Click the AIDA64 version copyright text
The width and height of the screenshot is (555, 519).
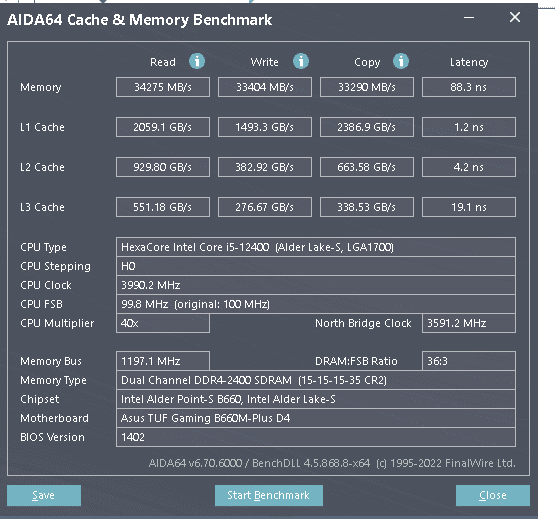332,463
